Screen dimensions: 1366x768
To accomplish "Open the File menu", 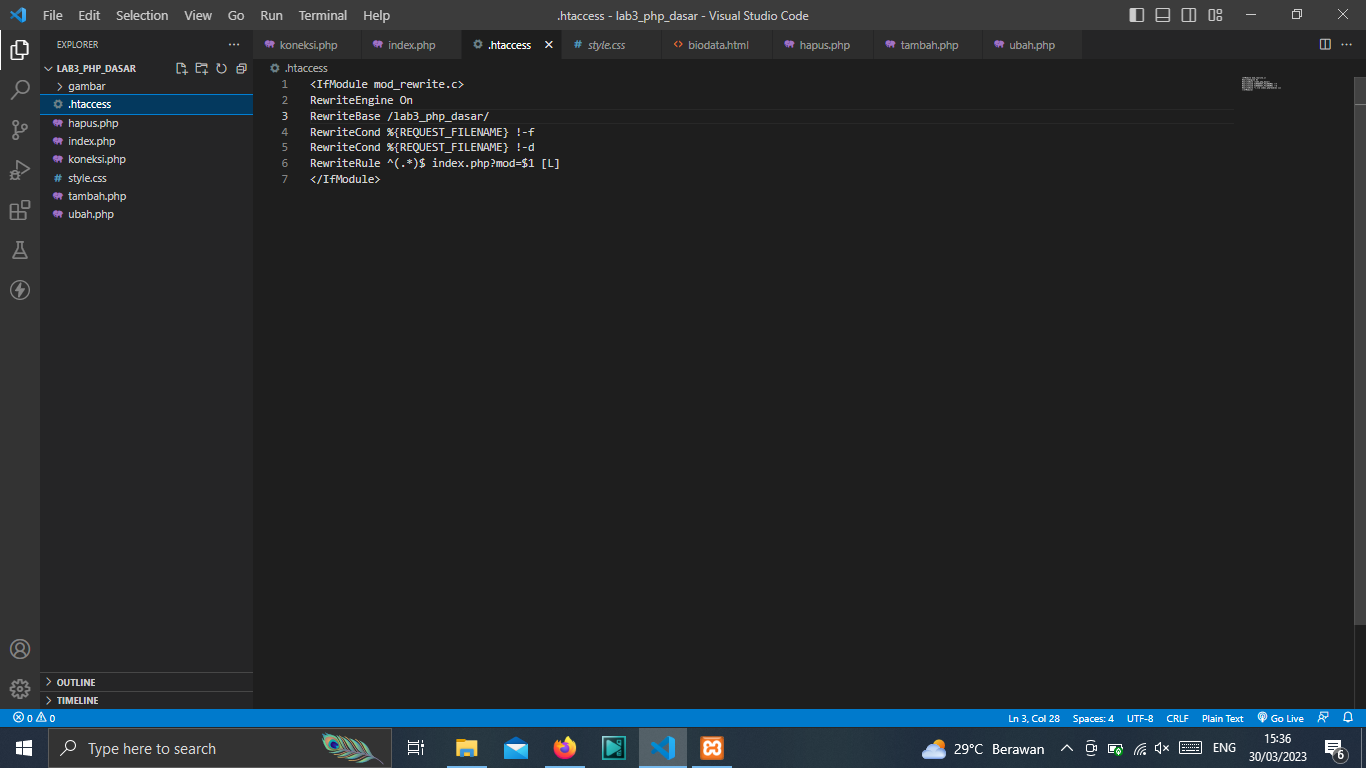I will (52, 15).
